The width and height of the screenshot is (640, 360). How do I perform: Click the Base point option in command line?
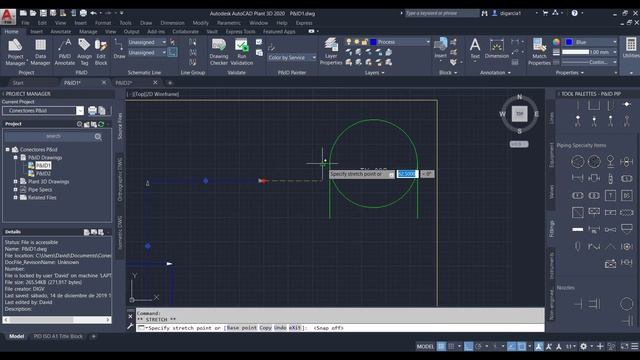242,328
